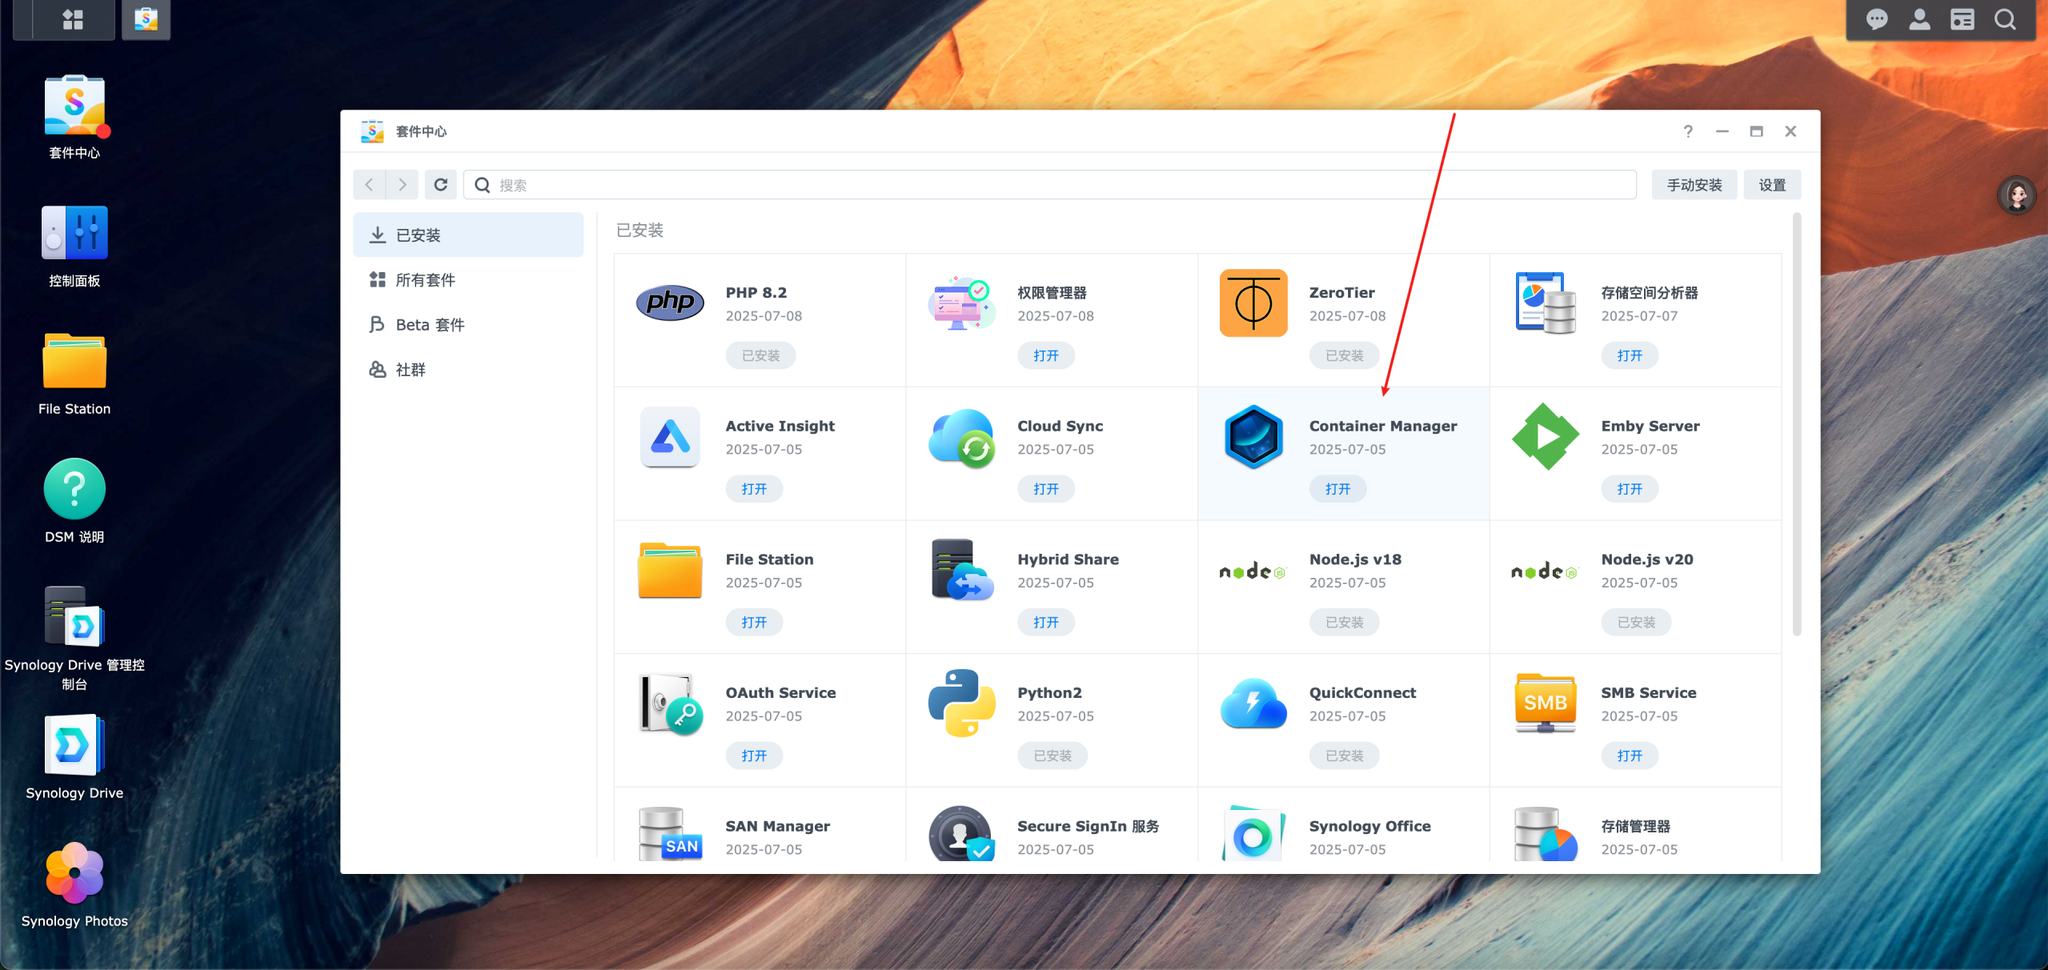Click ZeroTier package icon
This screenshot has height=970, width=2048.
tap(1253, 302)
